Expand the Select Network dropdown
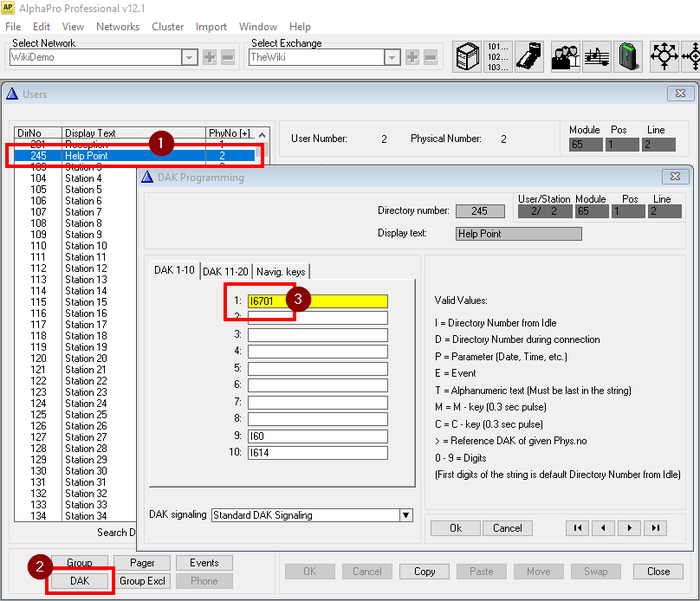 pos(190,58)
